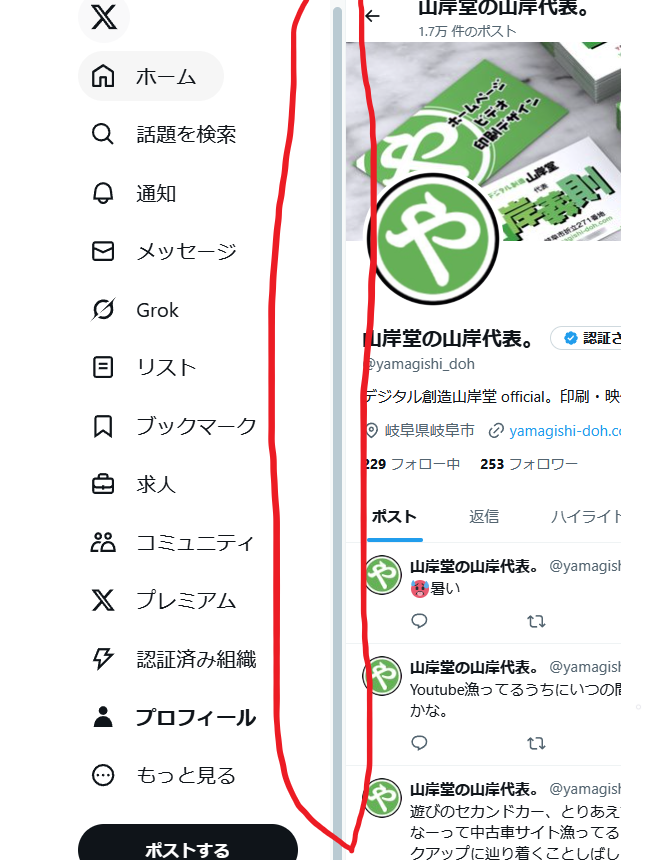This screenshot has height=860, width=651.
Task: Open 求人 briefcase icon
Action: coord(103,484)
